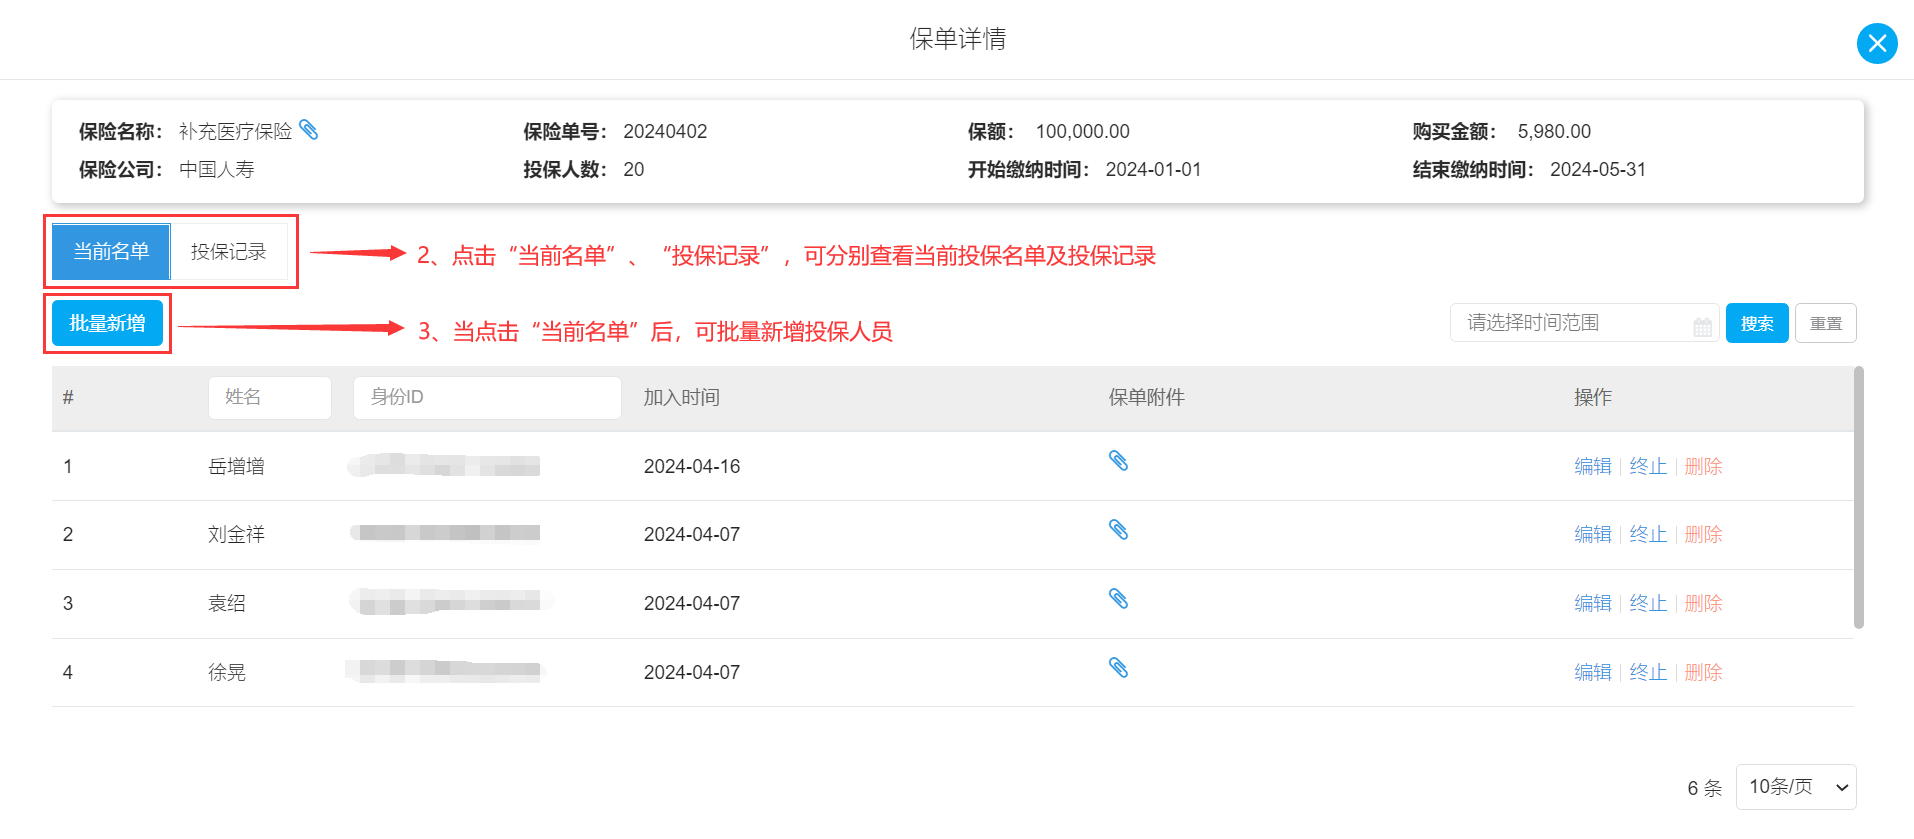
Task: Switch to the 投保记录 tab
Action: pyautogui.click(x=229, y=251)
